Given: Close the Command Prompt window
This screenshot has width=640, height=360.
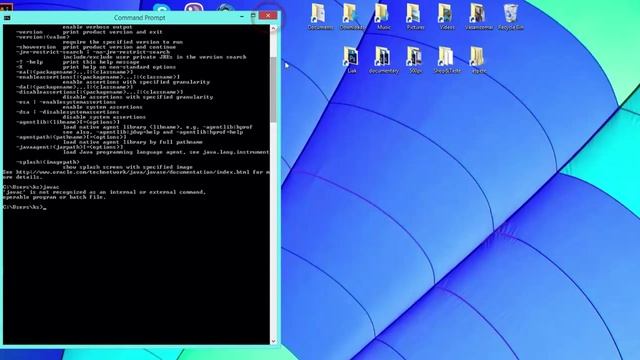Looking at the screenshot, I should pyautogui.click(x=268, y=16).
